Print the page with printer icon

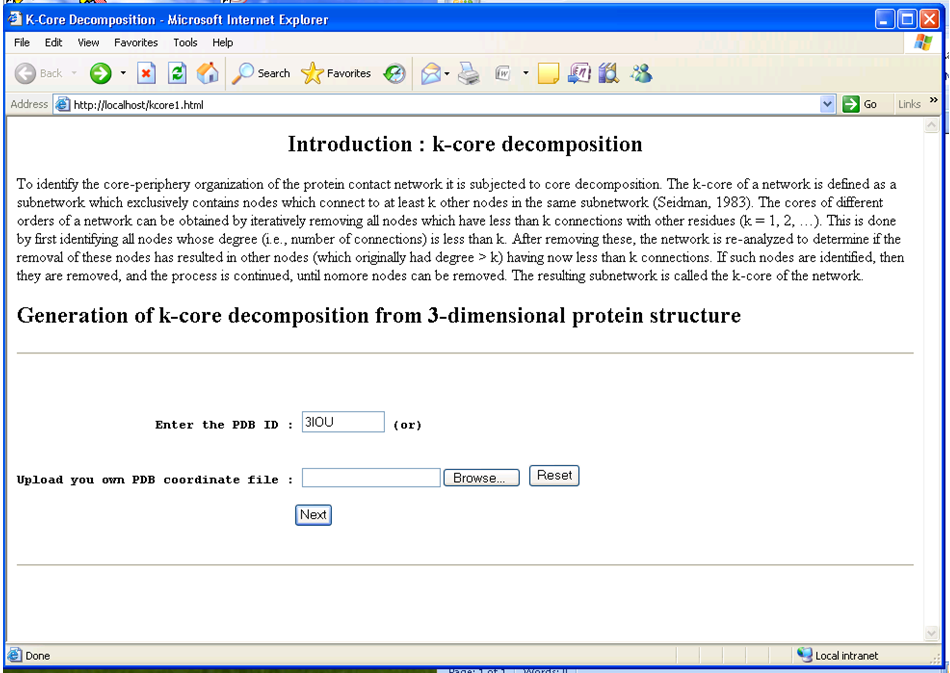point(468,73)
